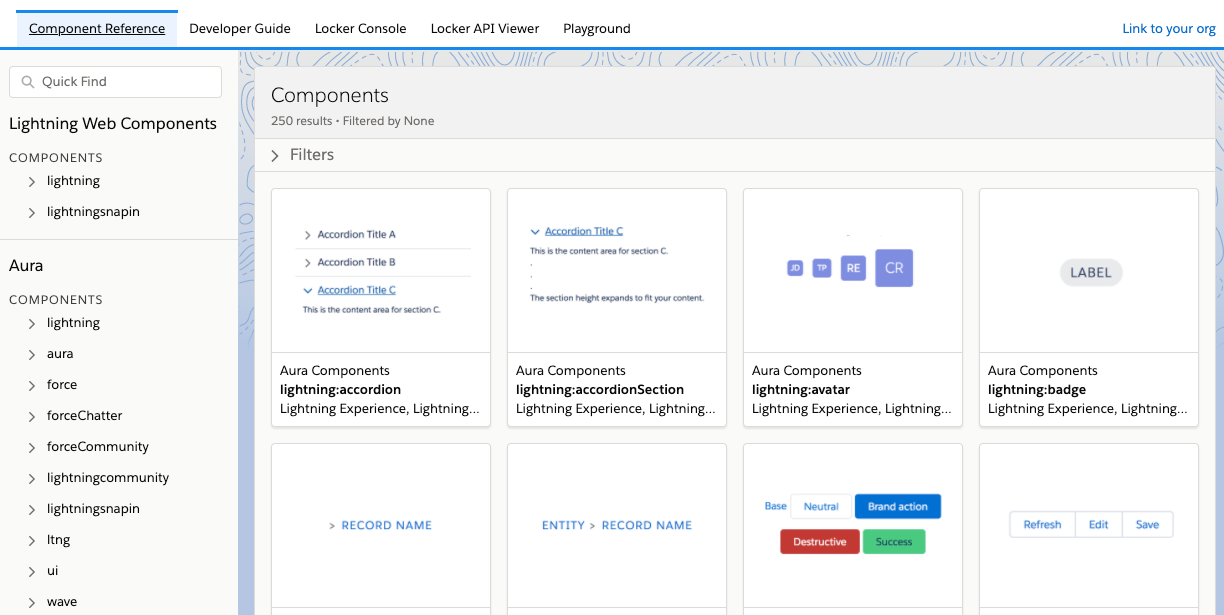Open the lightning:accordionSection component card
This screenshot has width=1224, height=615.
(x=617, y=307)
